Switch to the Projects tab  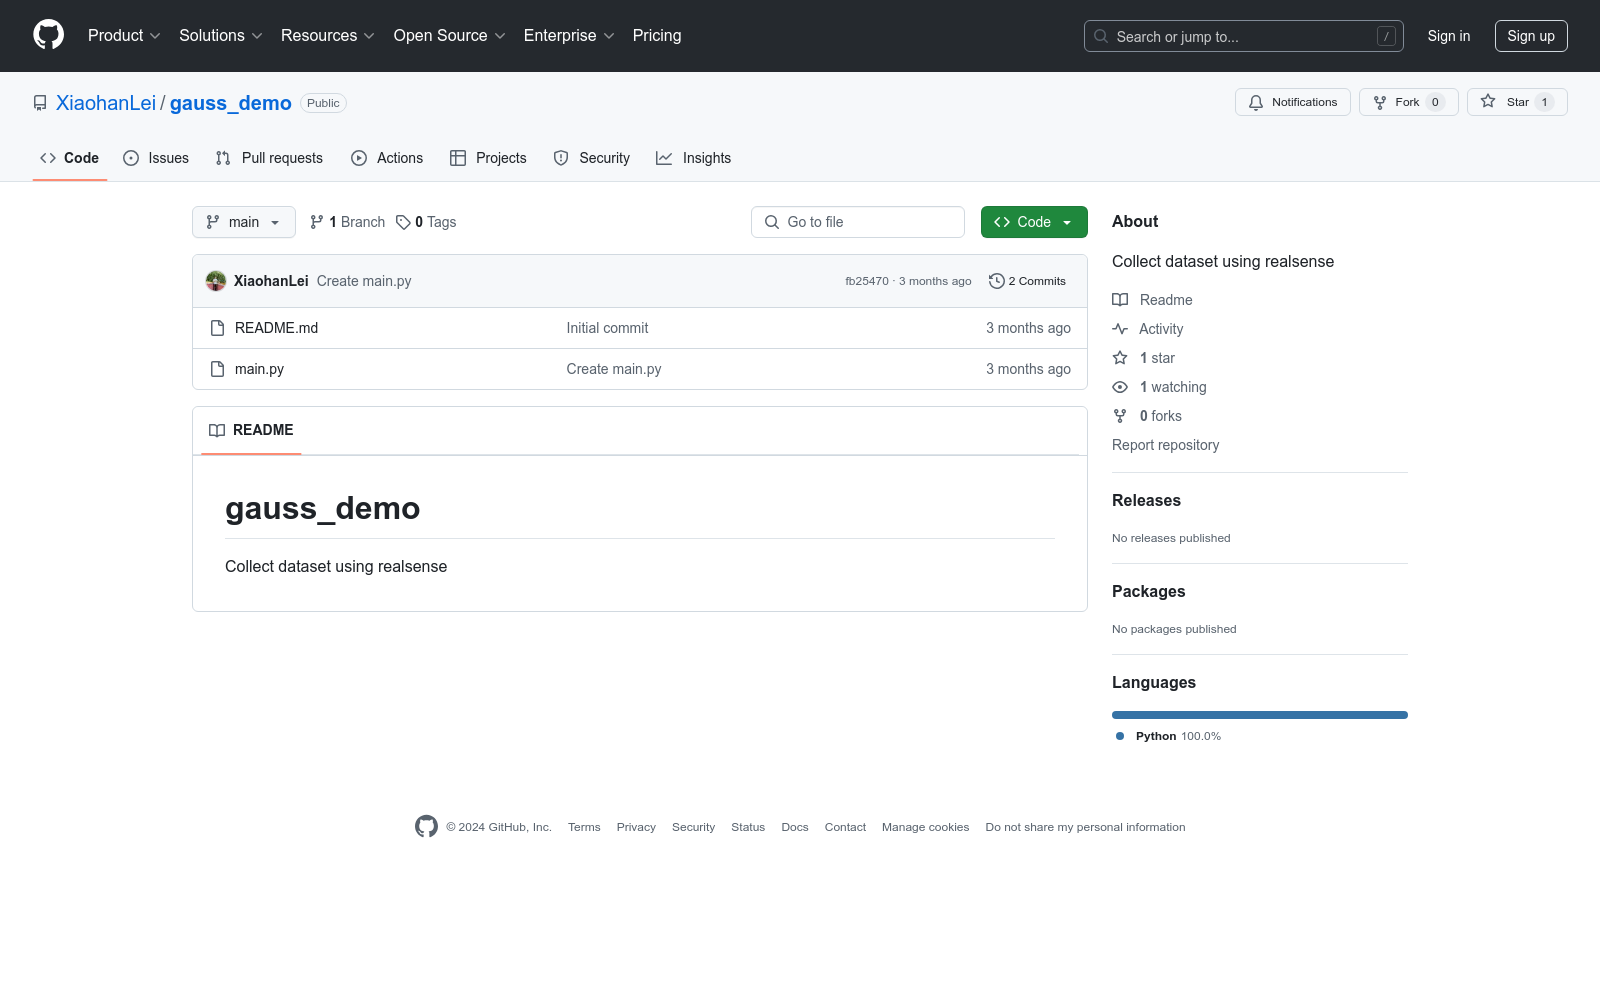488,158
